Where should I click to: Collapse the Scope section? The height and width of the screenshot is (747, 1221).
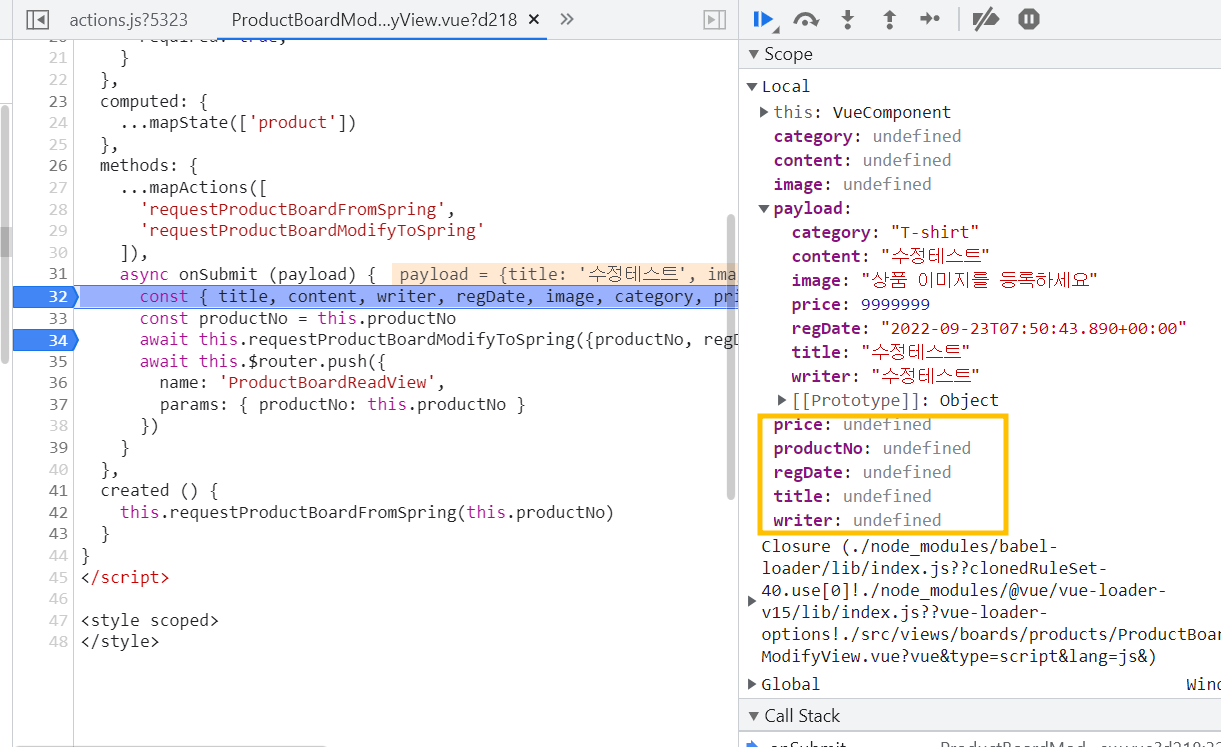[753, 54]
